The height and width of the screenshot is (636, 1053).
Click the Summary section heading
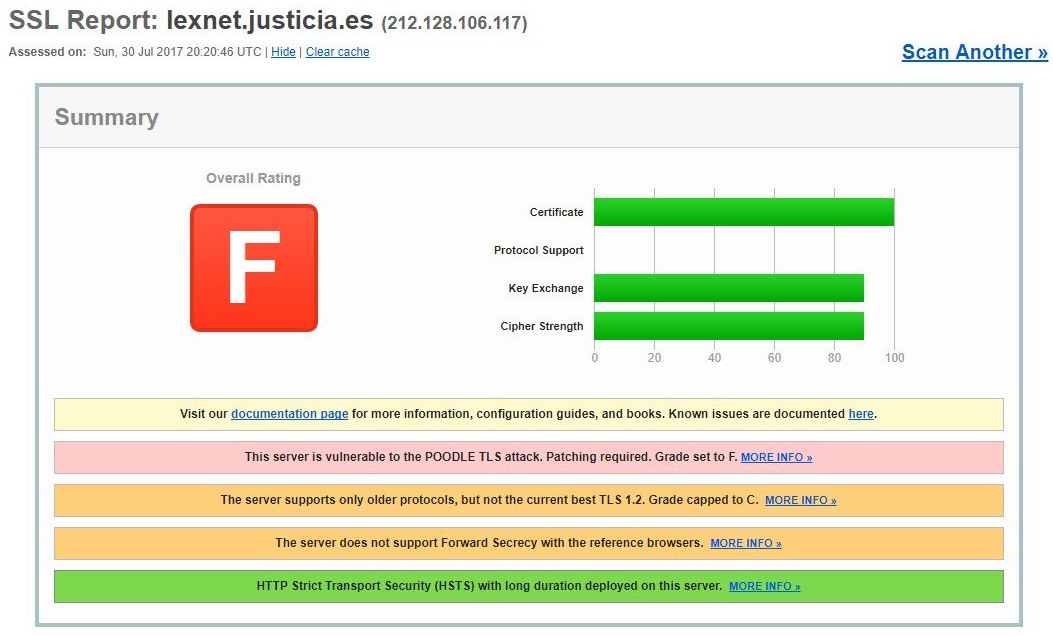(x=106, y=117)
